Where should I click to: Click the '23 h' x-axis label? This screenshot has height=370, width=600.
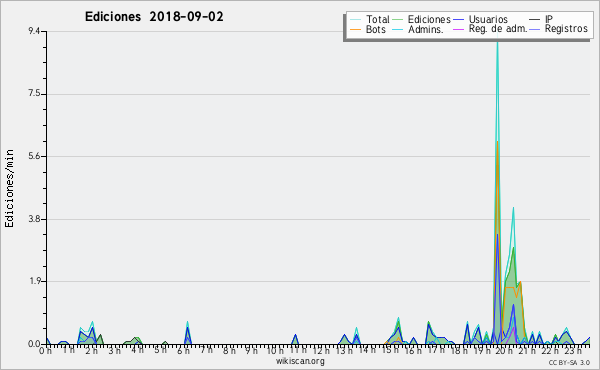coord(573,350)
